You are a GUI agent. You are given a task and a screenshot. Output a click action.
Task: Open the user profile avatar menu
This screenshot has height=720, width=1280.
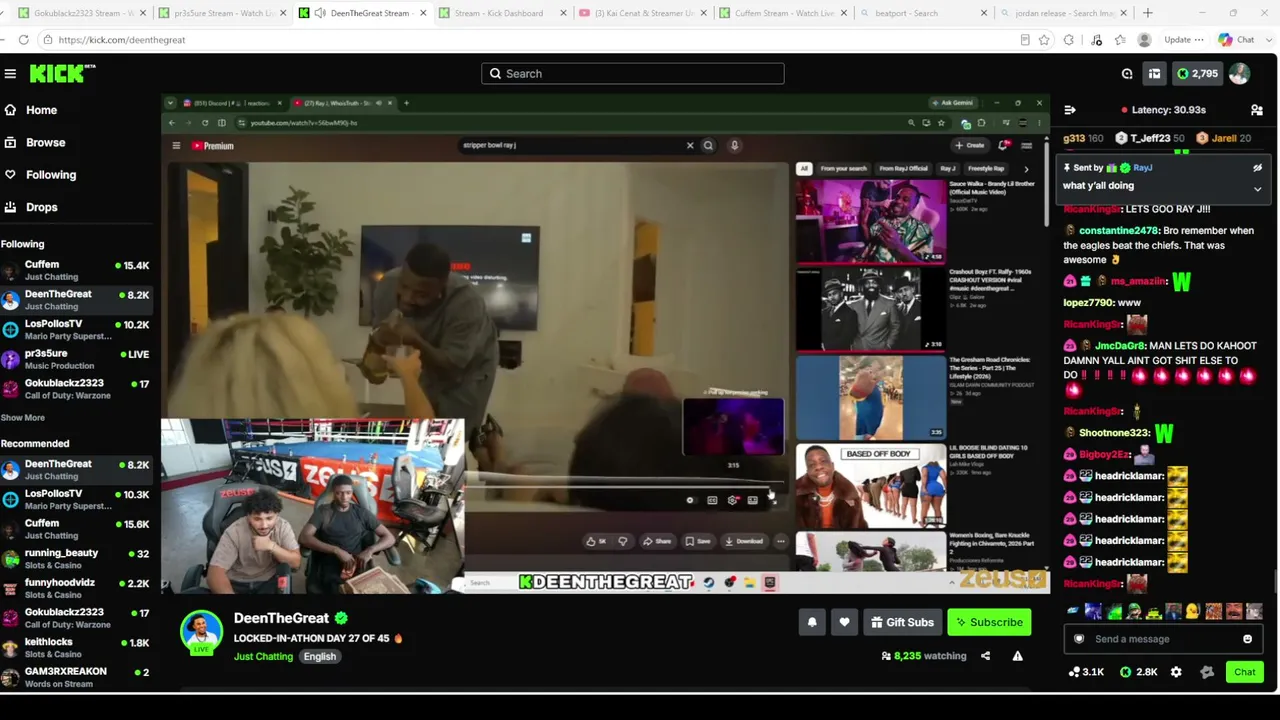[x=1239, y=74]
